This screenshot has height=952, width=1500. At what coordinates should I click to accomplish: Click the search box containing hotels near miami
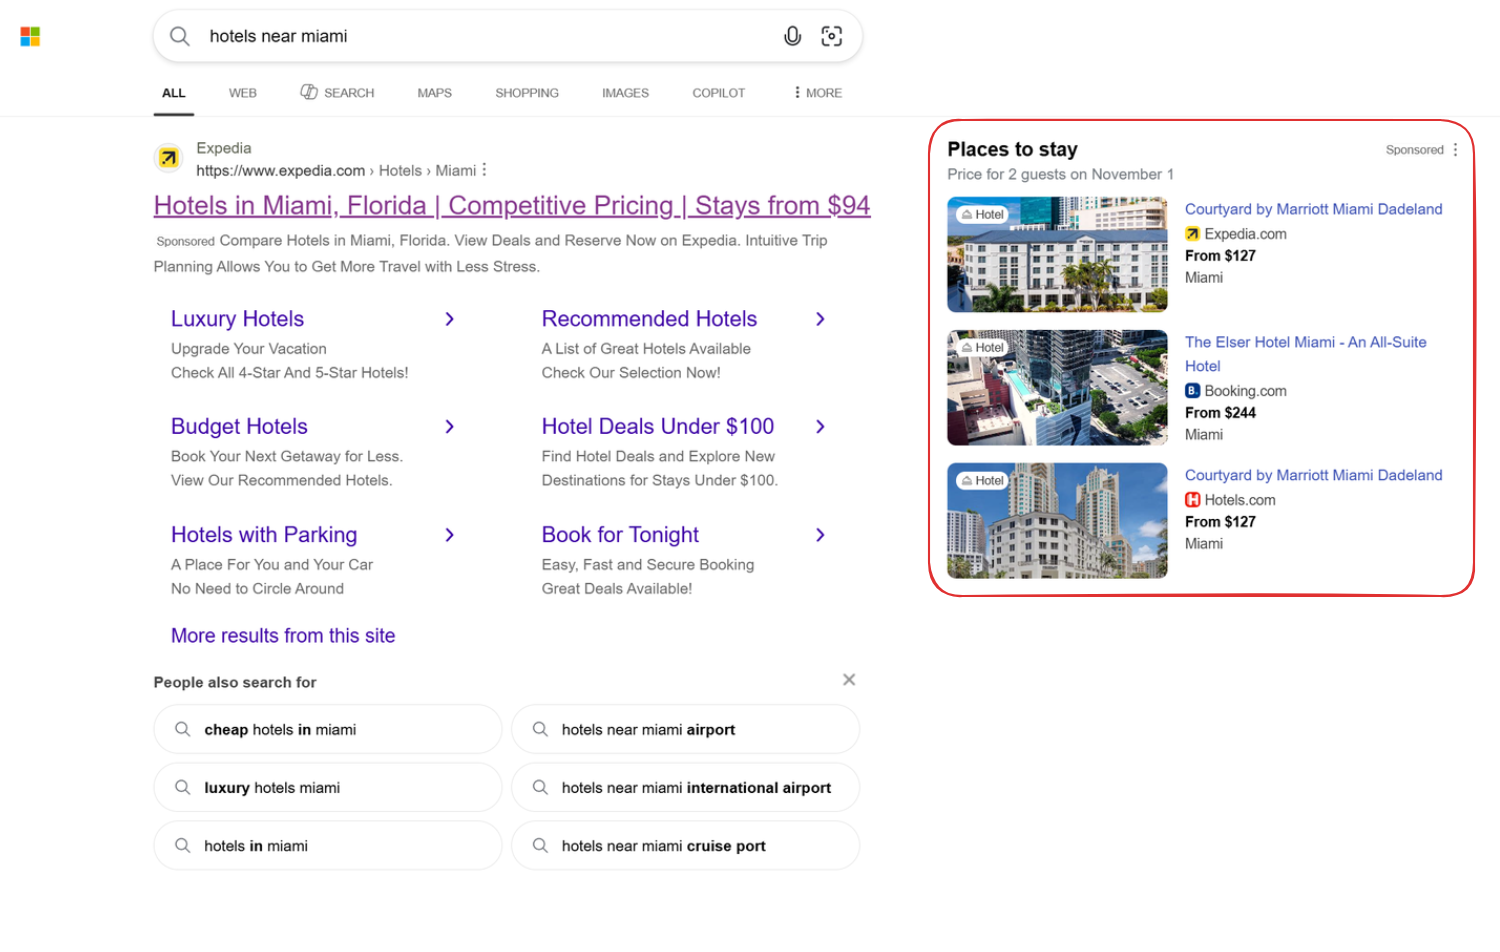coord(508,36)
